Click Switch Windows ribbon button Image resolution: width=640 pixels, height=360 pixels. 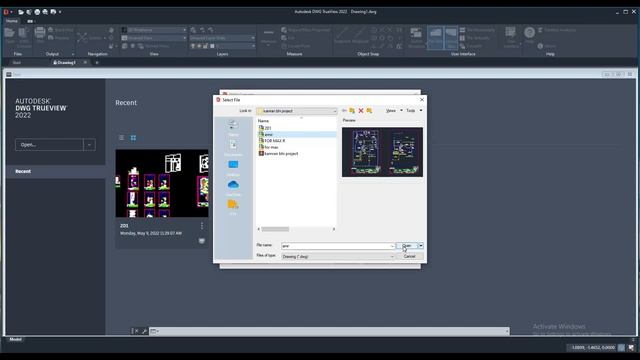pyautogui.click(x=416, y=37)
